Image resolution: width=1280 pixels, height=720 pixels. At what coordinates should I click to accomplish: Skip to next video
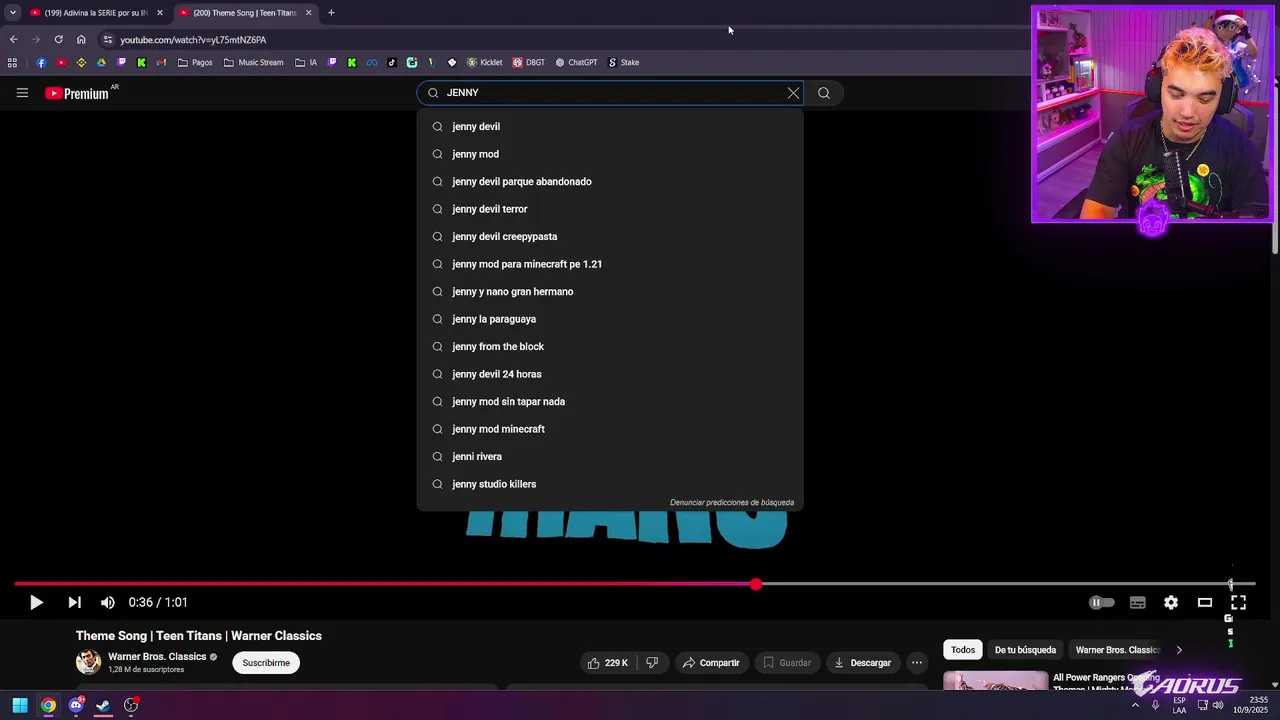tap(74, 602)
